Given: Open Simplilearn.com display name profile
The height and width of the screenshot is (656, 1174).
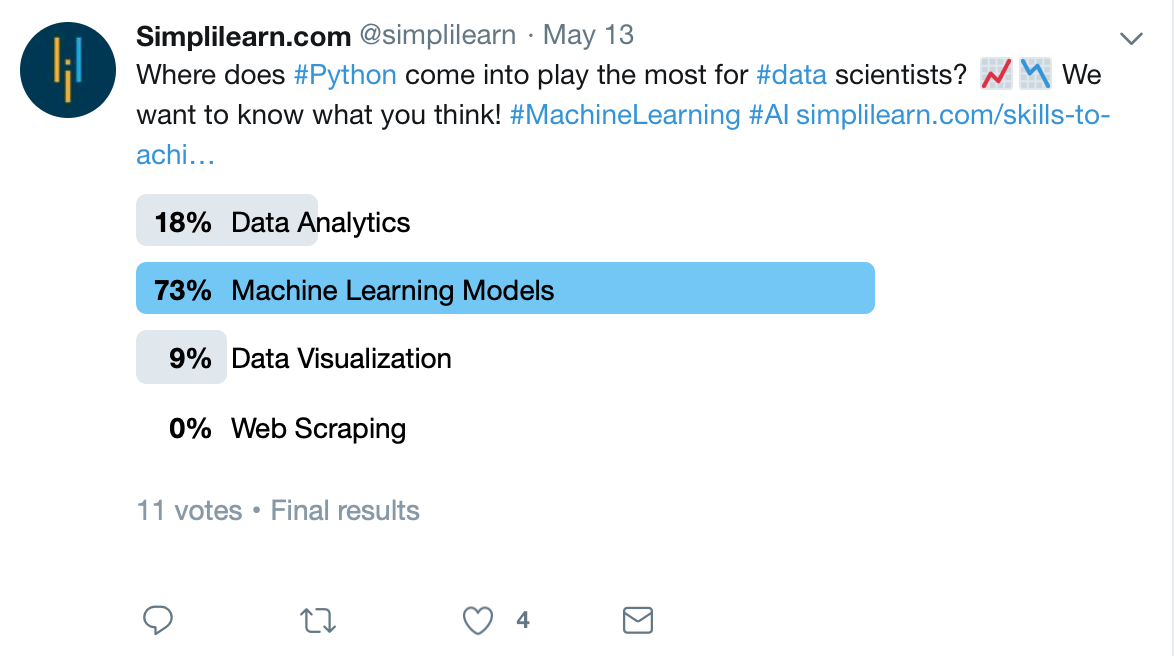Looking at the screenshot, I should pos(243,36).
